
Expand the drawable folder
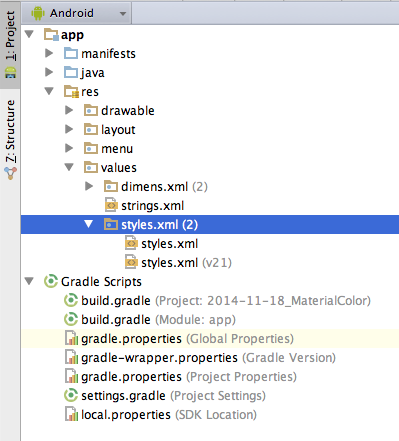coord(69,110)
